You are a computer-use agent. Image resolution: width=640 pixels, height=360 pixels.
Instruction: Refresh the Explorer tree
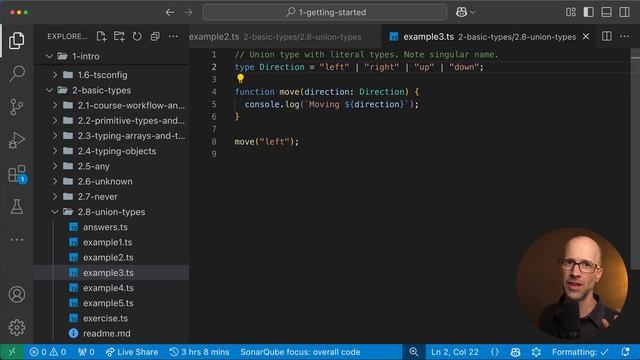tap(137, 36)
